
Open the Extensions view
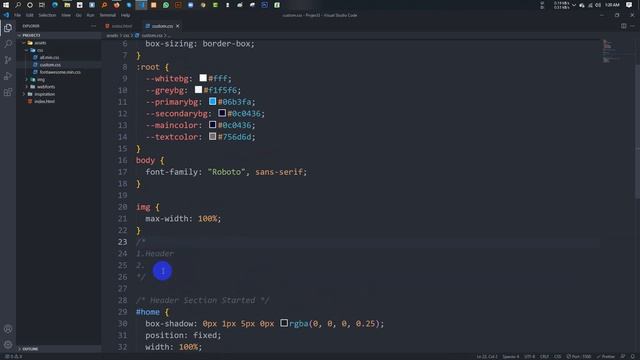coord(8,92)
